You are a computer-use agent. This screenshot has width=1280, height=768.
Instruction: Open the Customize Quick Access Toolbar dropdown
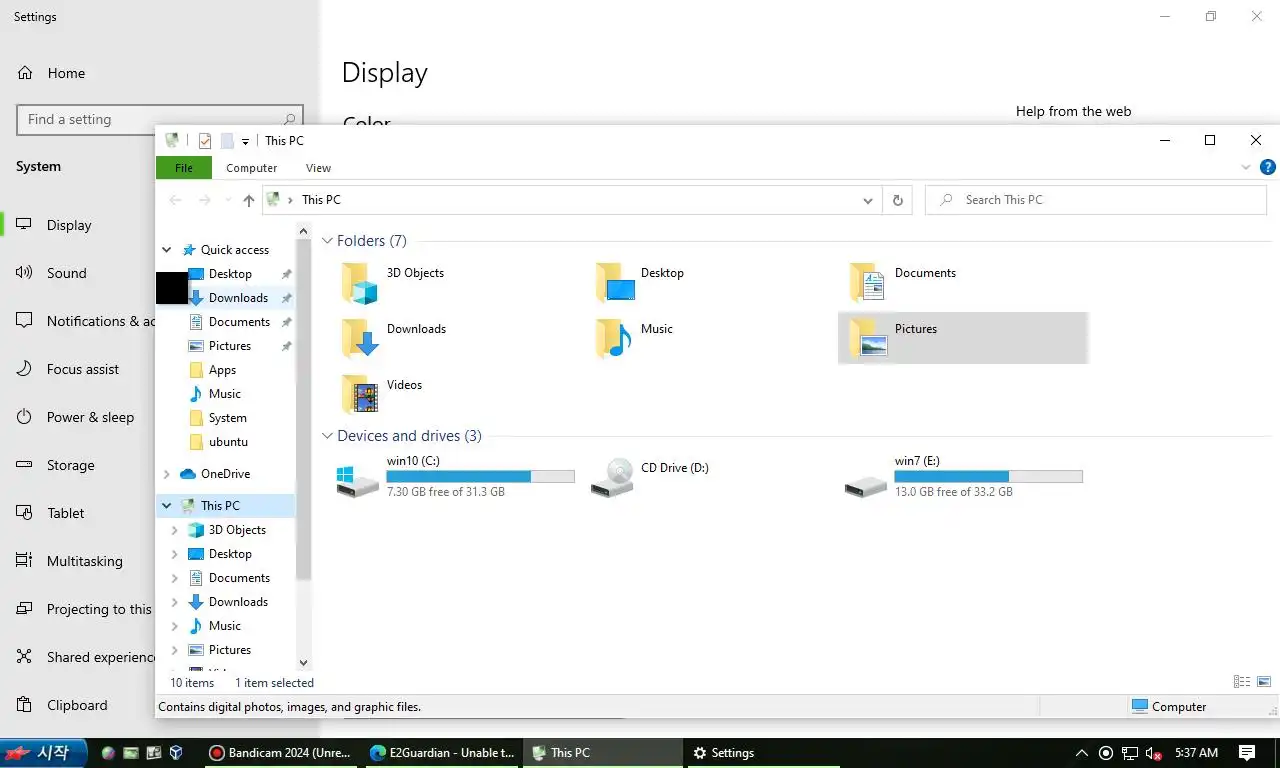(245, 142)
